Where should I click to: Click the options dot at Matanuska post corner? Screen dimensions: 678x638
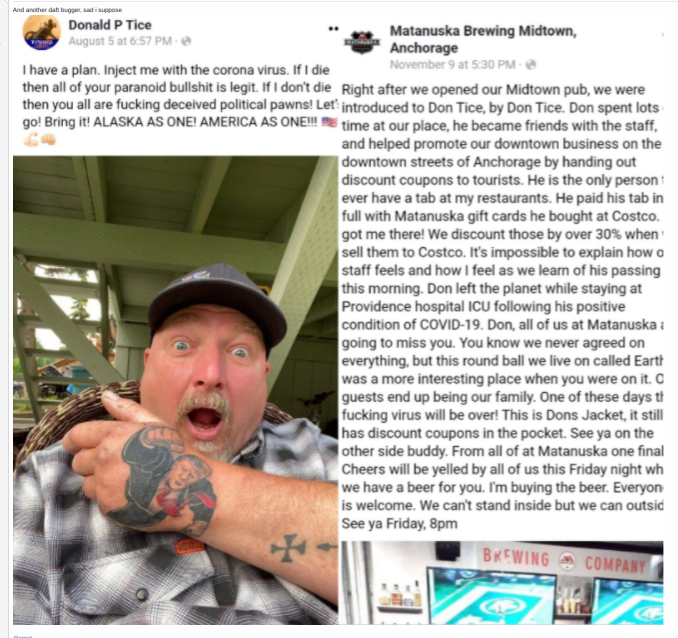[662, 34]
